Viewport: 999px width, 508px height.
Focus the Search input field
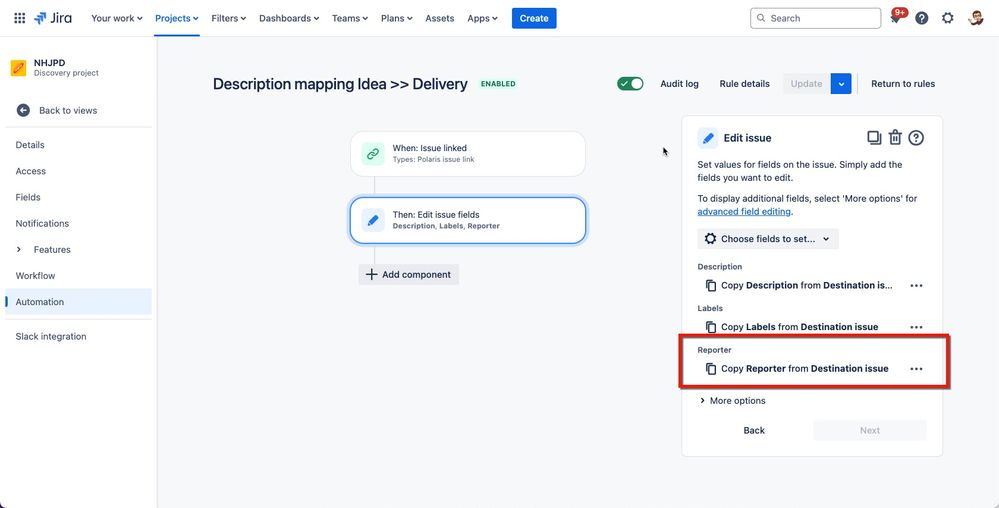[x=816, y=18]
